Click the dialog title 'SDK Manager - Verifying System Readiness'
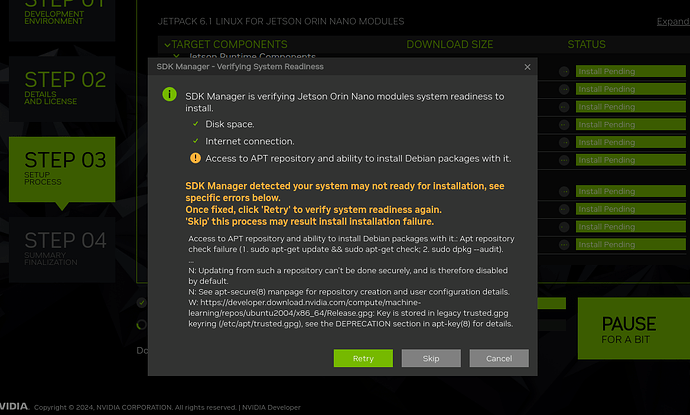Viewport: 690px width, 415px height. click(x=240, y=66)
